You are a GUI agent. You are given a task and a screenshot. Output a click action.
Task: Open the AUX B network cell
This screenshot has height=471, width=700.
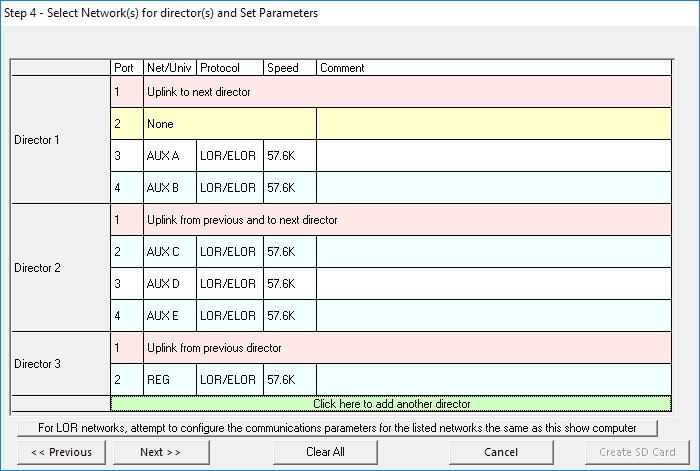tap(169, 188)
